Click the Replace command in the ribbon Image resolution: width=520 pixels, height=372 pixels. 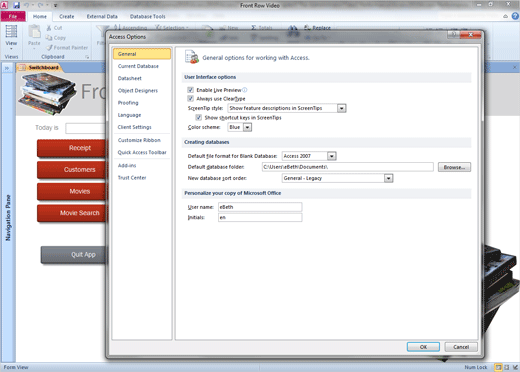pyautogui.click(x=317, y=28)
